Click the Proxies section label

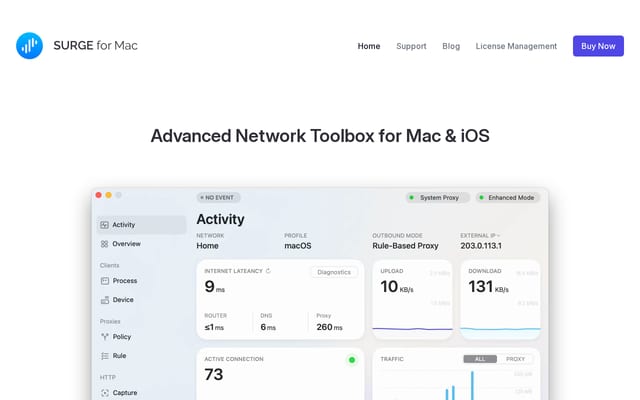110,321
